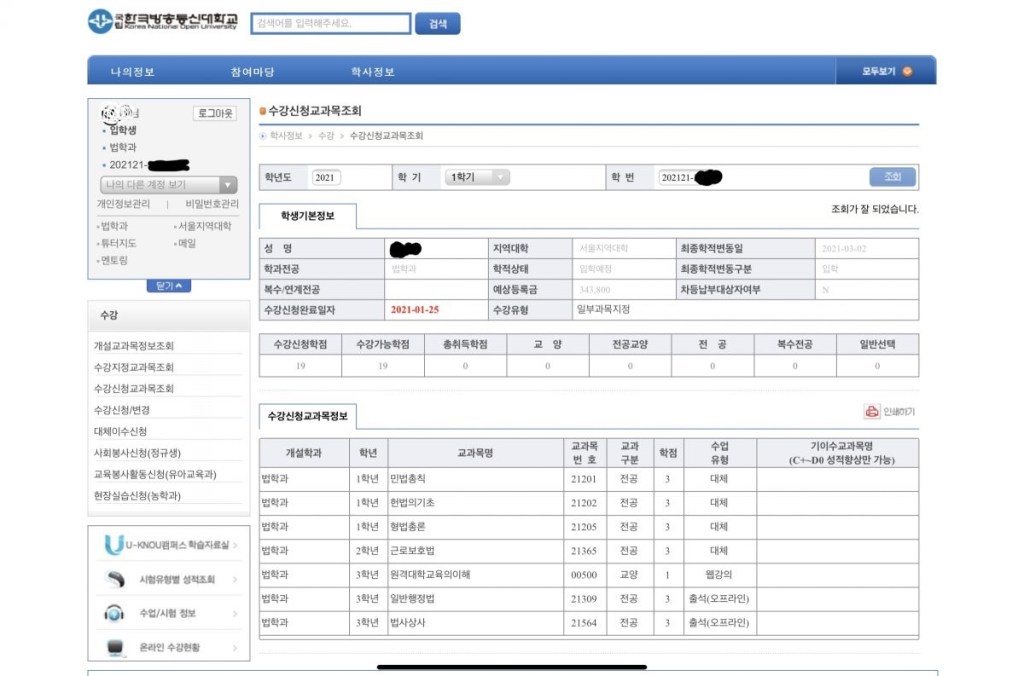
Task: Click the search keyword input field
Action: click(x=330, y=24)
